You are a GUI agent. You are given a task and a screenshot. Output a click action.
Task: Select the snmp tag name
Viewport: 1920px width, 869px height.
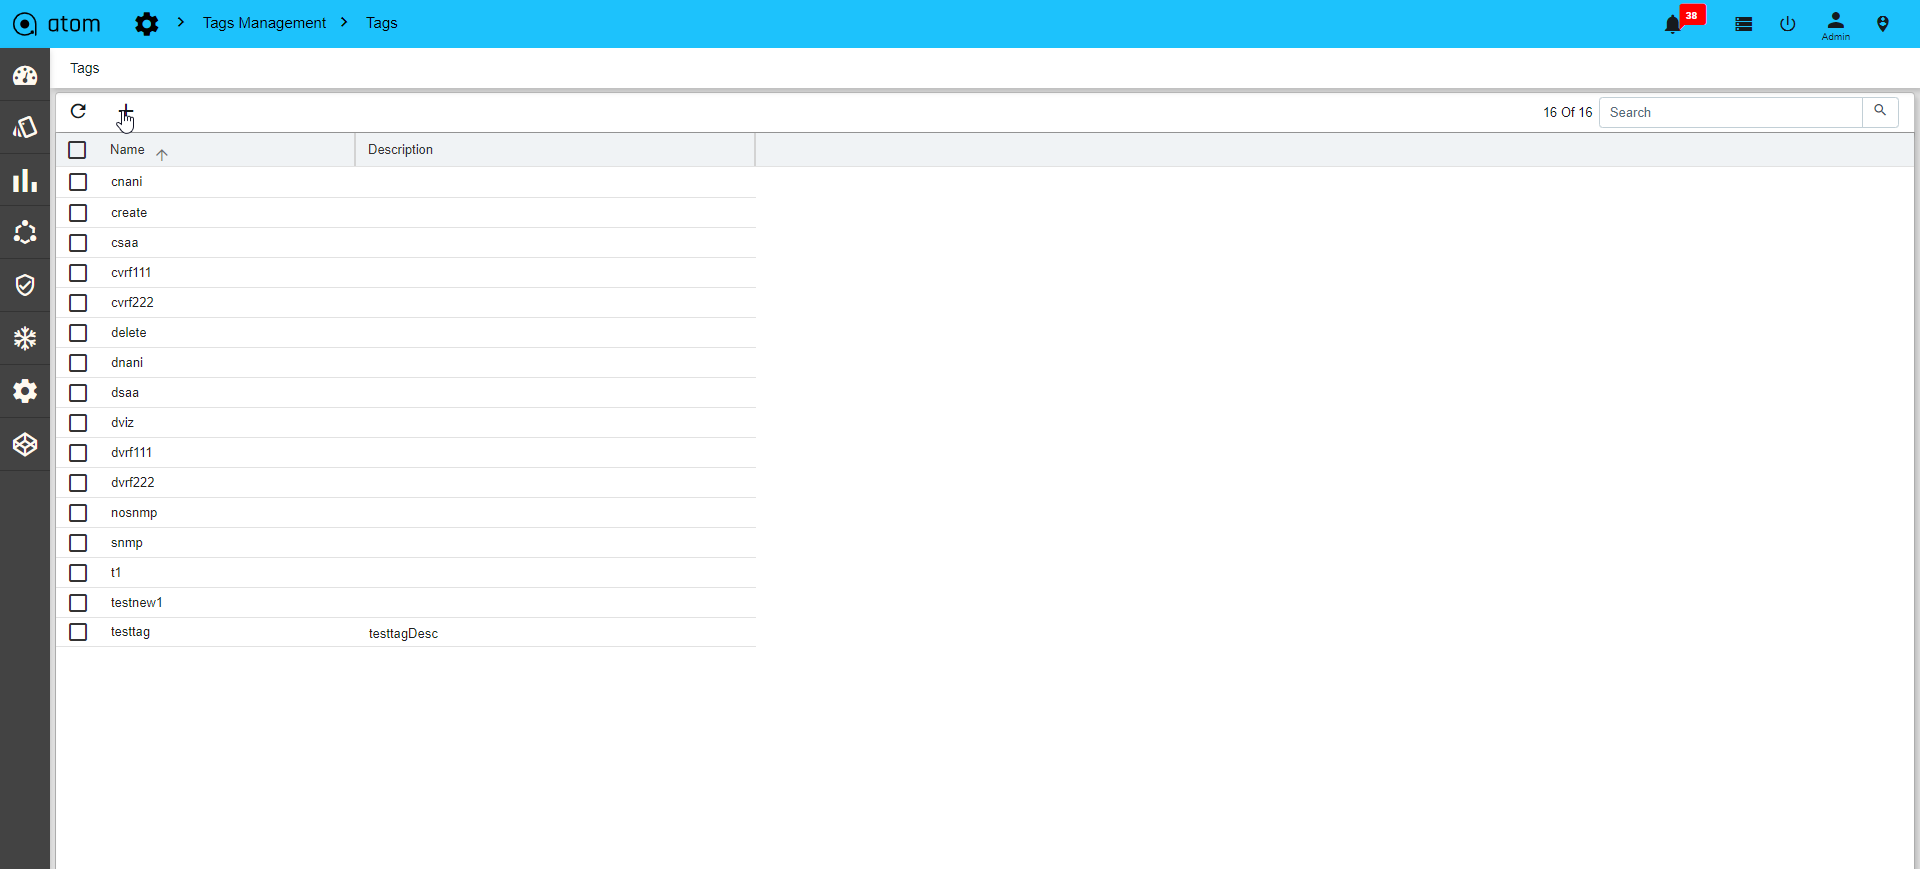point(127,543)
